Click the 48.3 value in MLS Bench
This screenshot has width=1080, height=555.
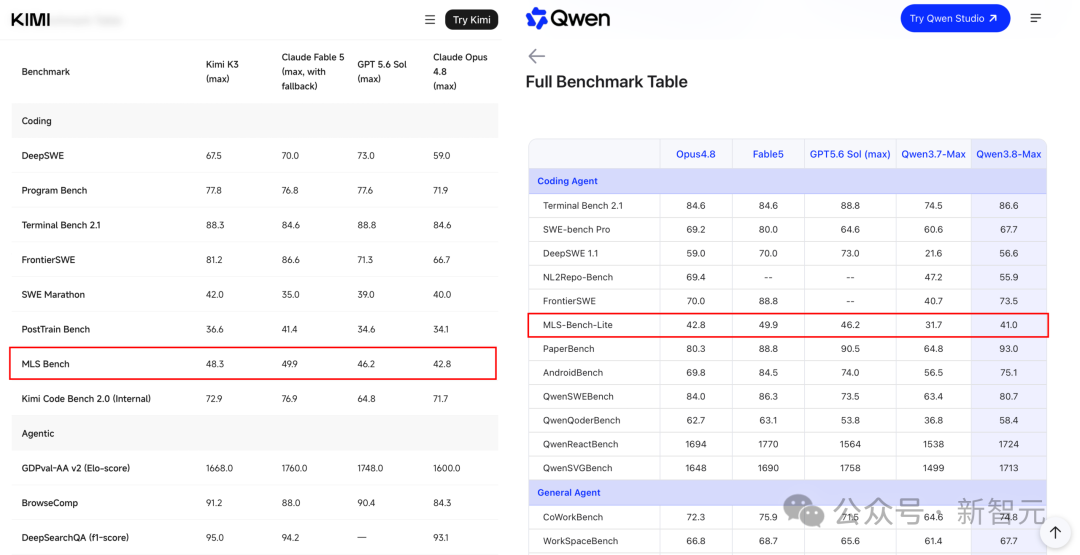pyautogui.click(x=215, y=364)
